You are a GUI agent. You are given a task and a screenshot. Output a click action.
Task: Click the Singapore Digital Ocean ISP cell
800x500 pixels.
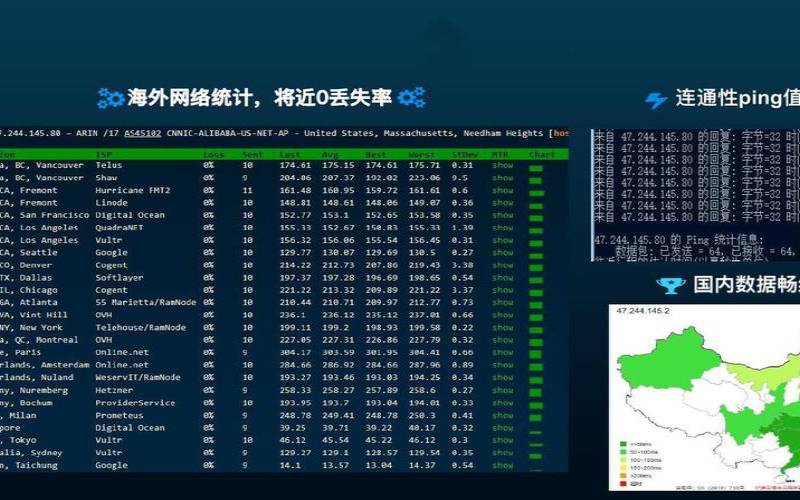(130, 428)
